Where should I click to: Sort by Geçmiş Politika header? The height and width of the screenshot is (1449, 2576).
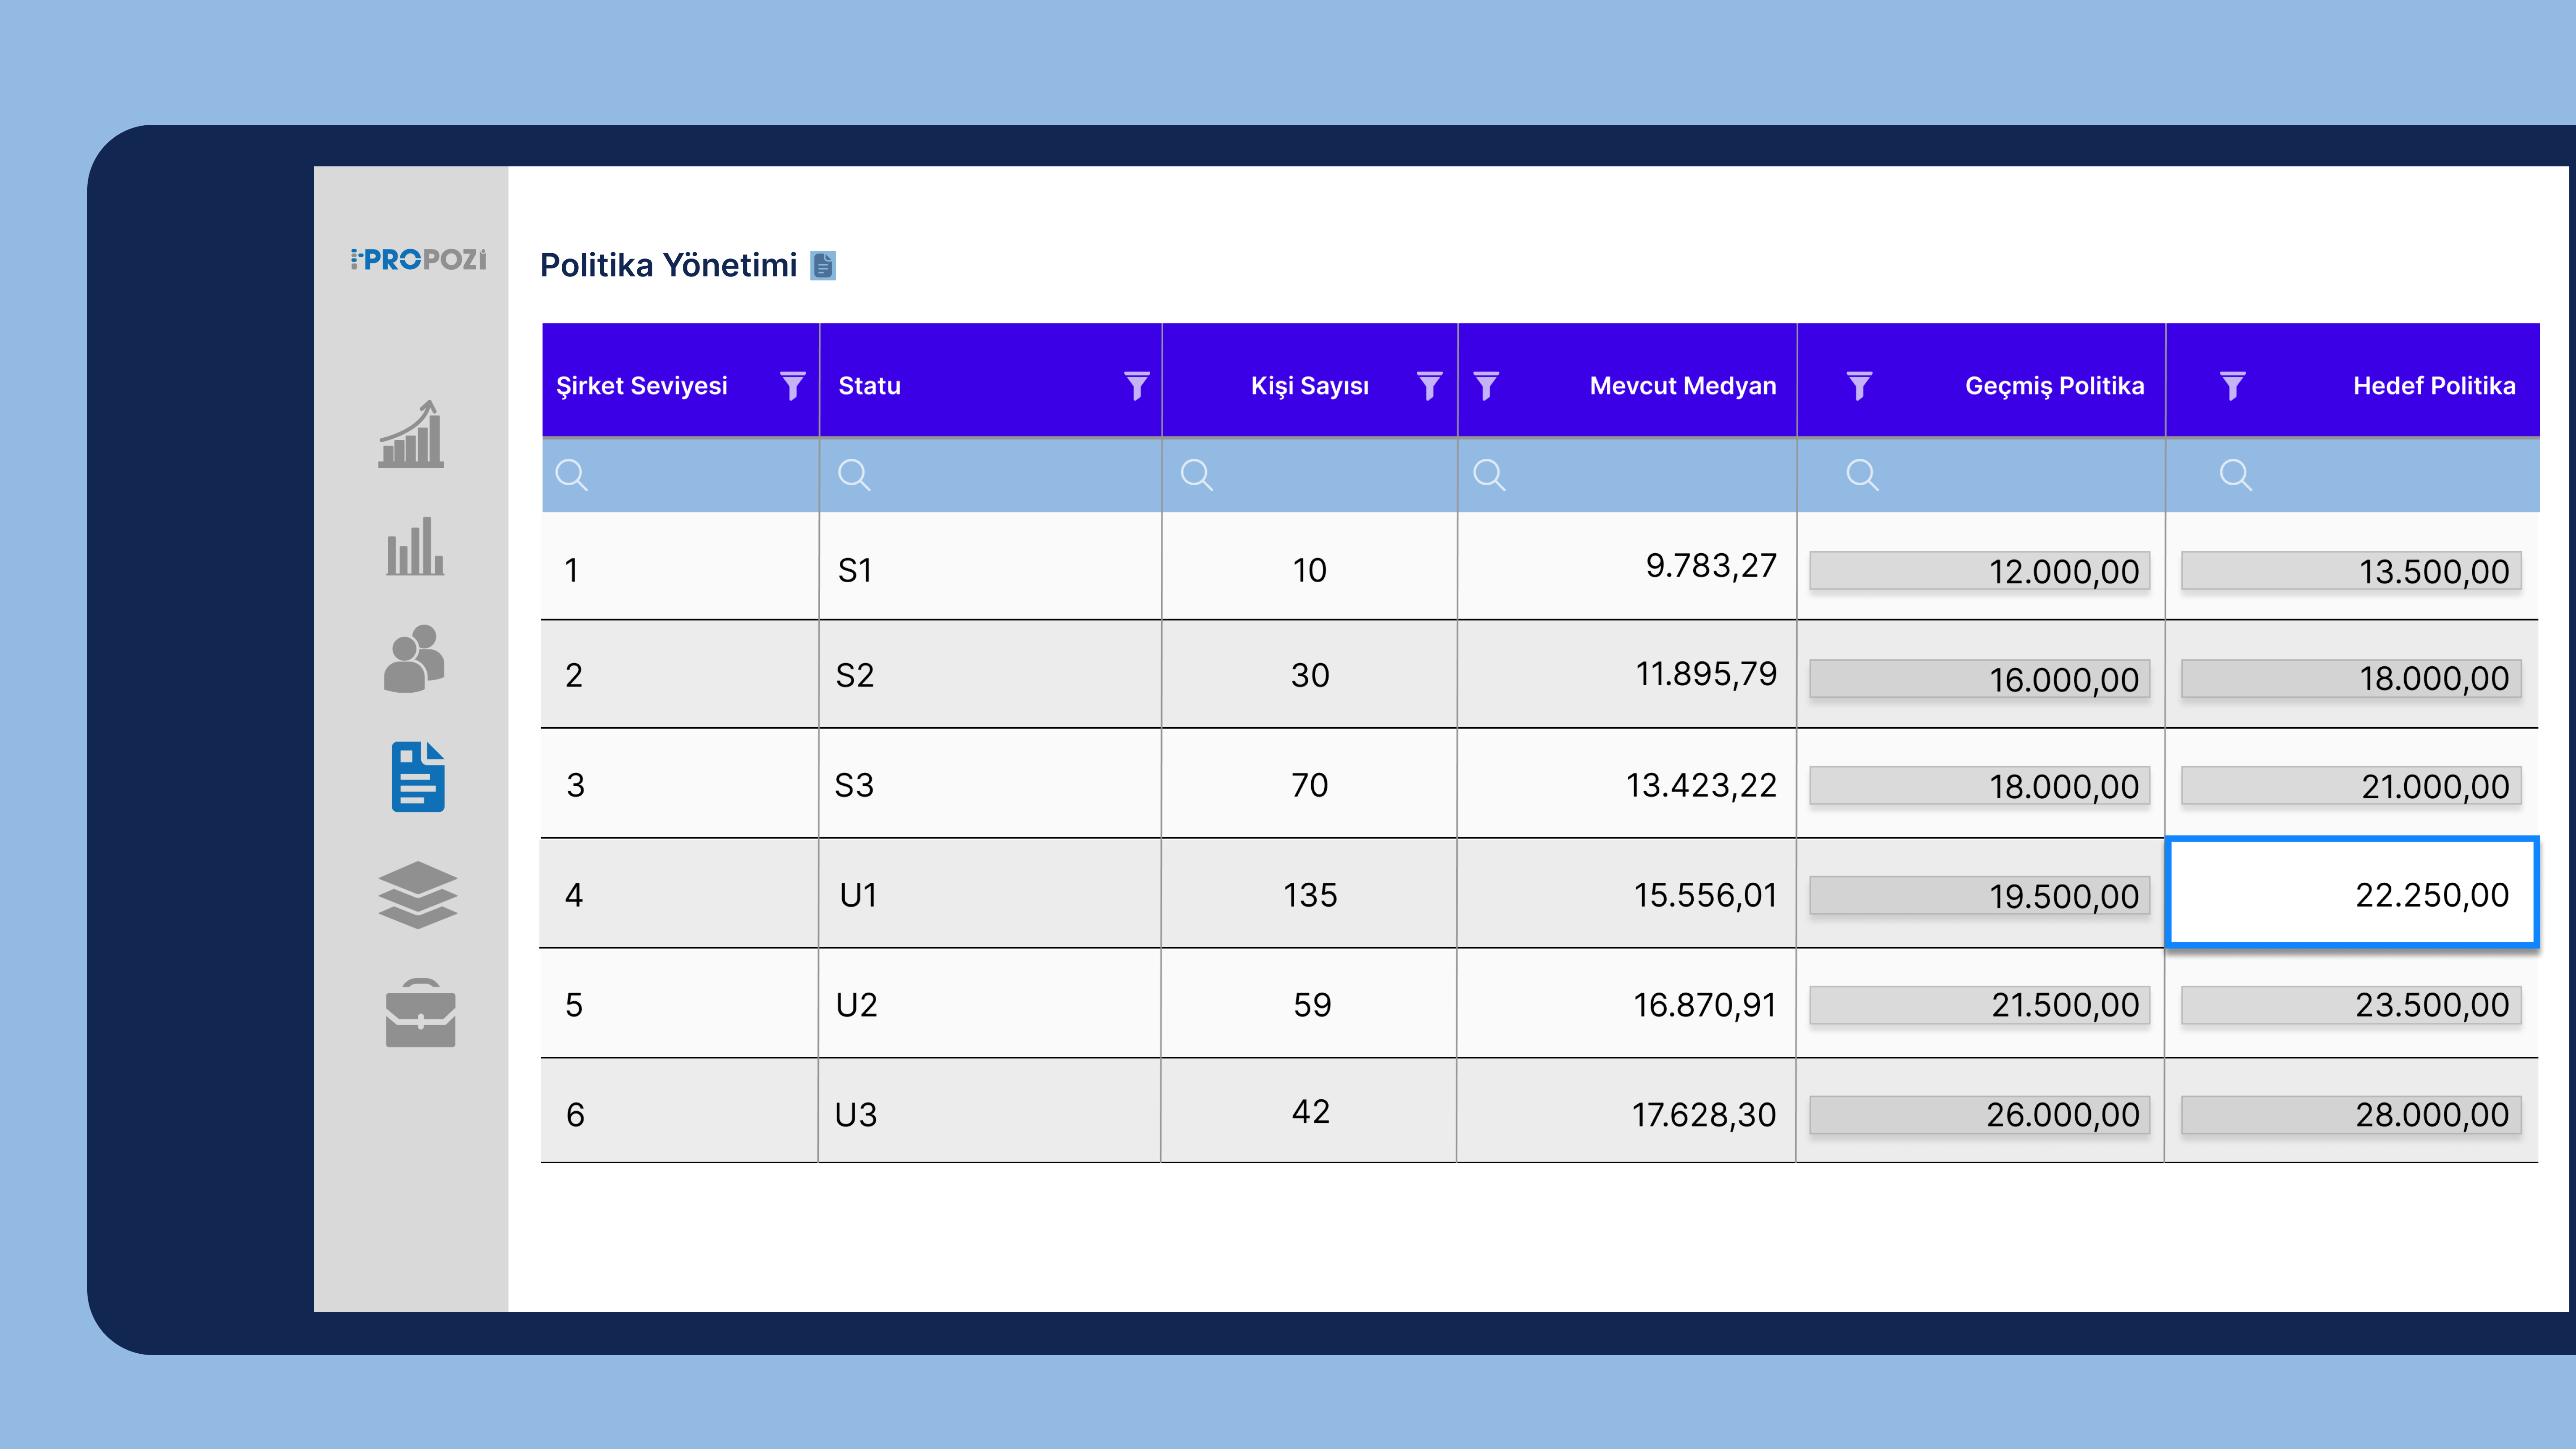(x=2054, y=386)
